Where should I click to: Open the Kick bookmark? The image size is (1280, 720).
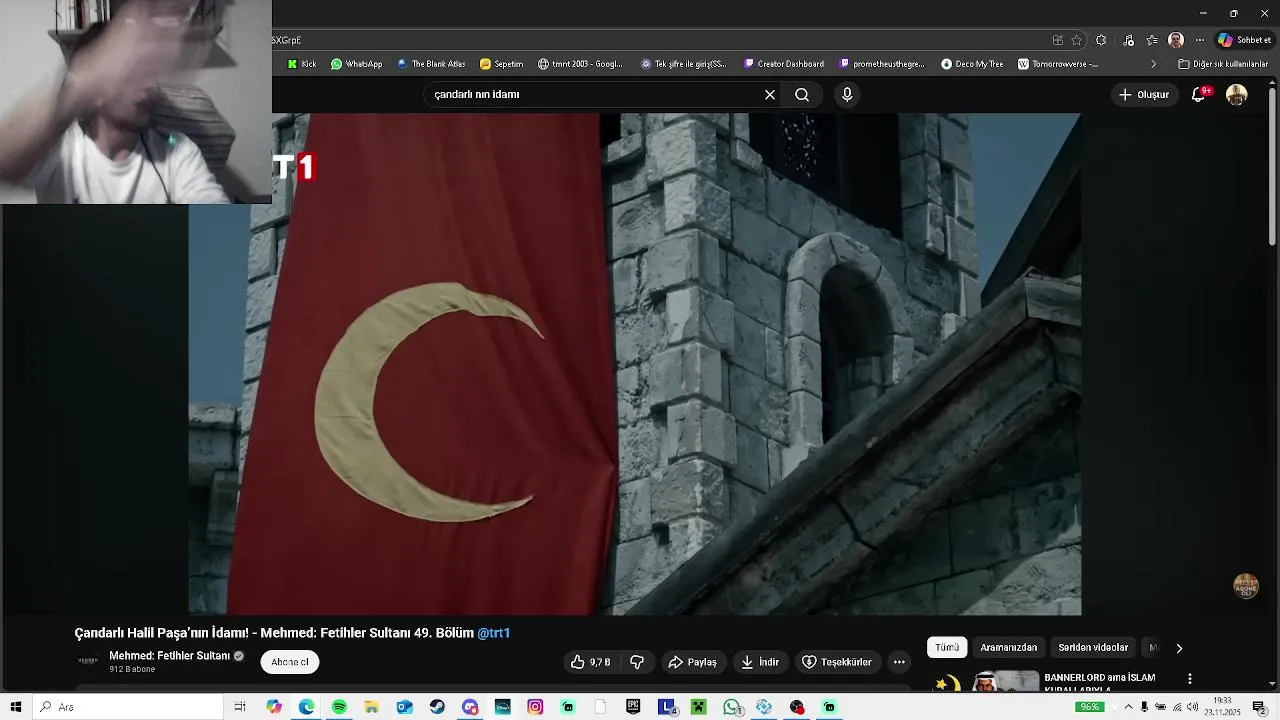[x=302, y=64]
